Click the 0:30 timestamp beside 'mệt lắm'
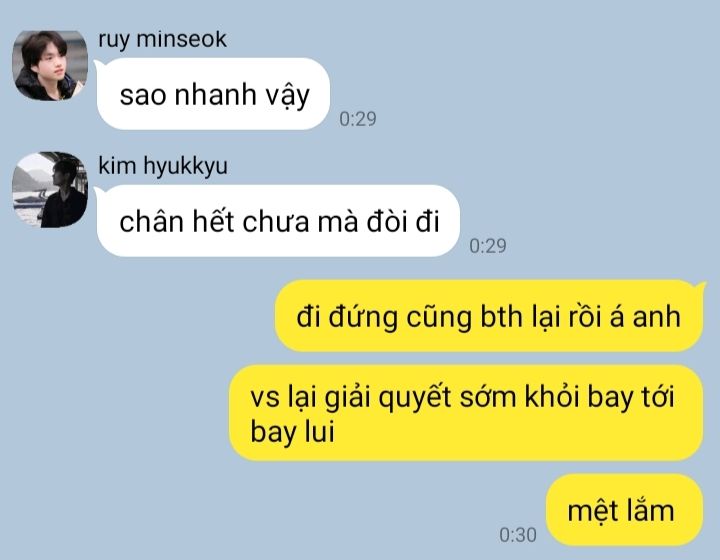Viewport: 720px width, 560px height. click(518, 535)
